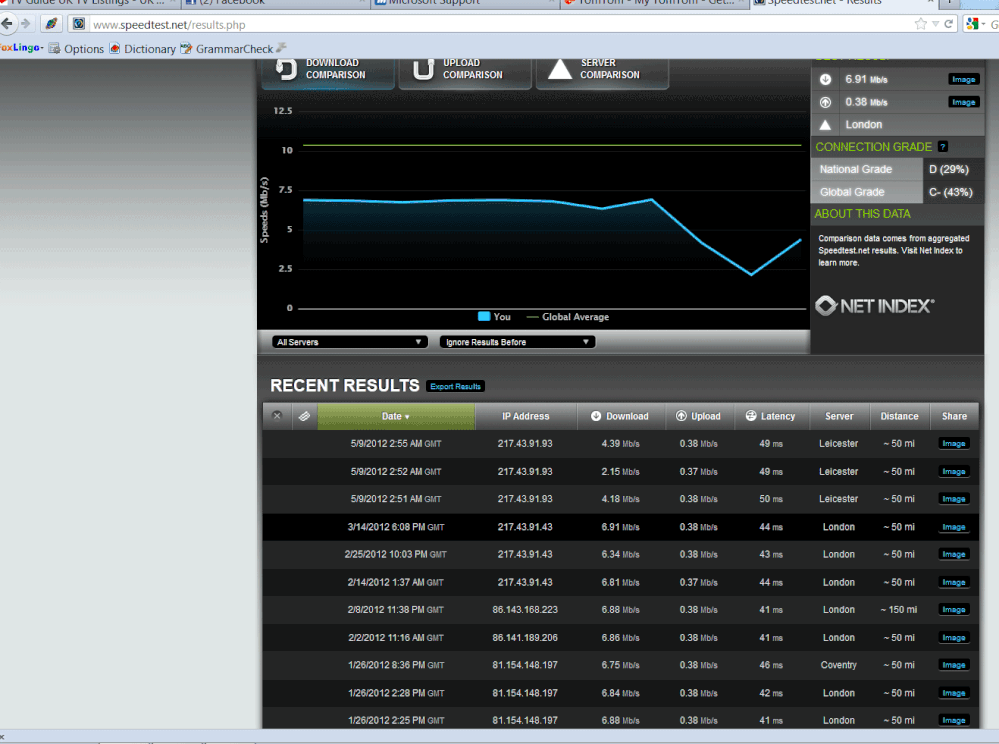Click the delete X icon in table header
This screenshot has width=999, height=744.
[x=277, y=416]
